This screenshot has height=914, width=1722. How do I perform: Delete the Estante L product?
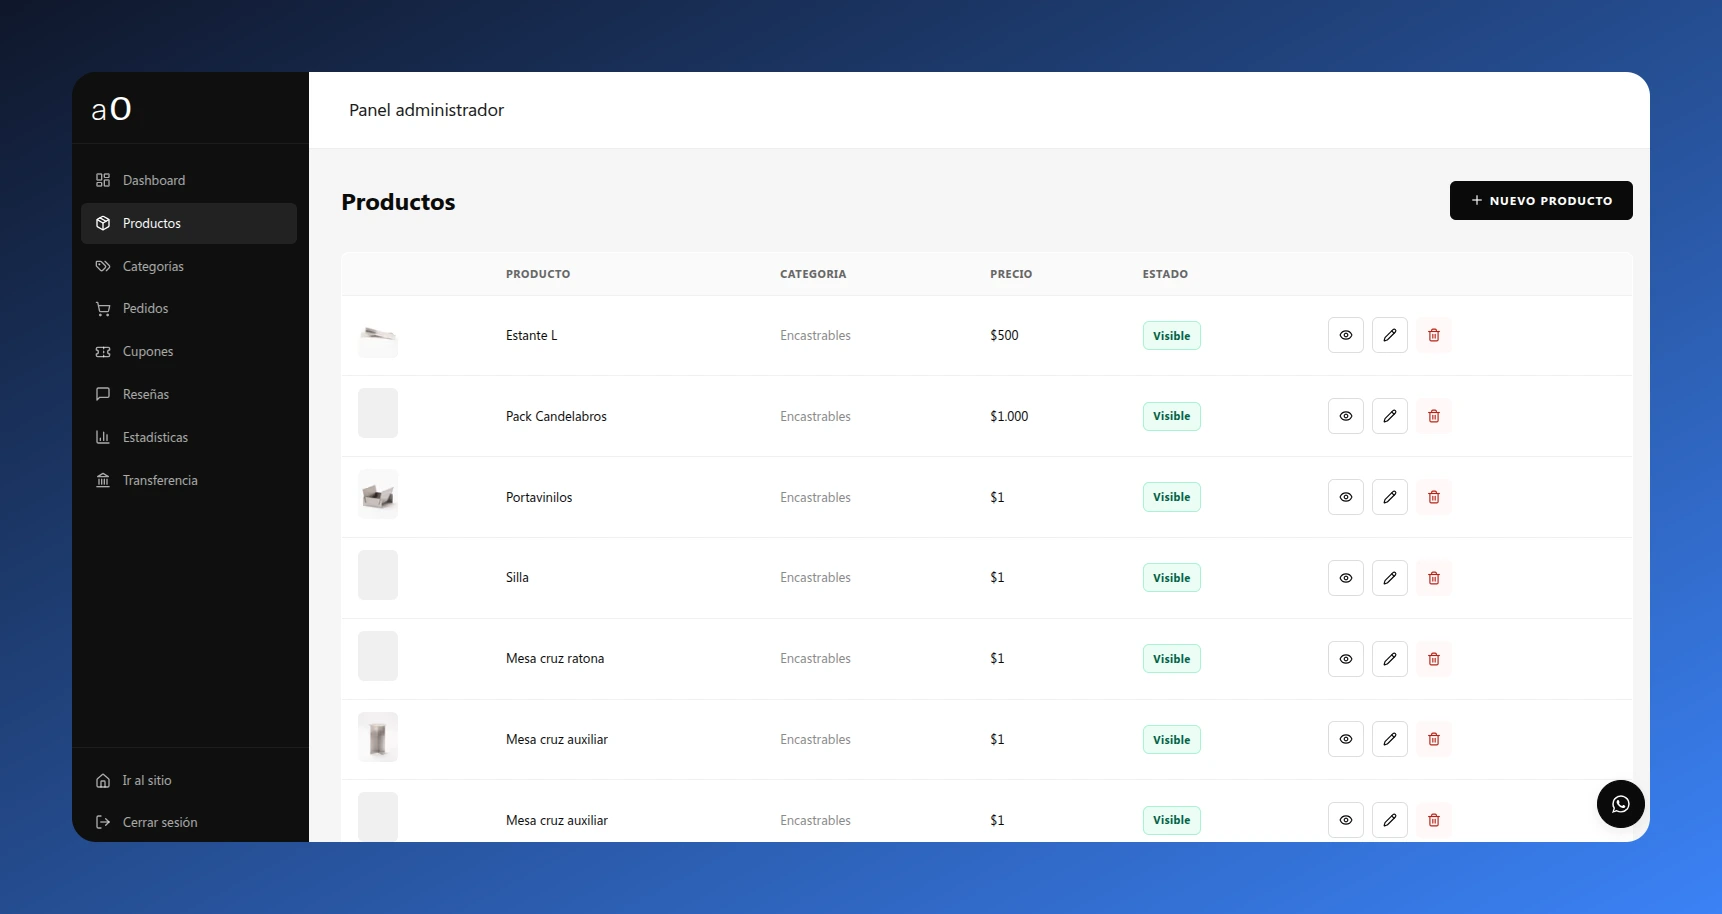[1433, 335]
